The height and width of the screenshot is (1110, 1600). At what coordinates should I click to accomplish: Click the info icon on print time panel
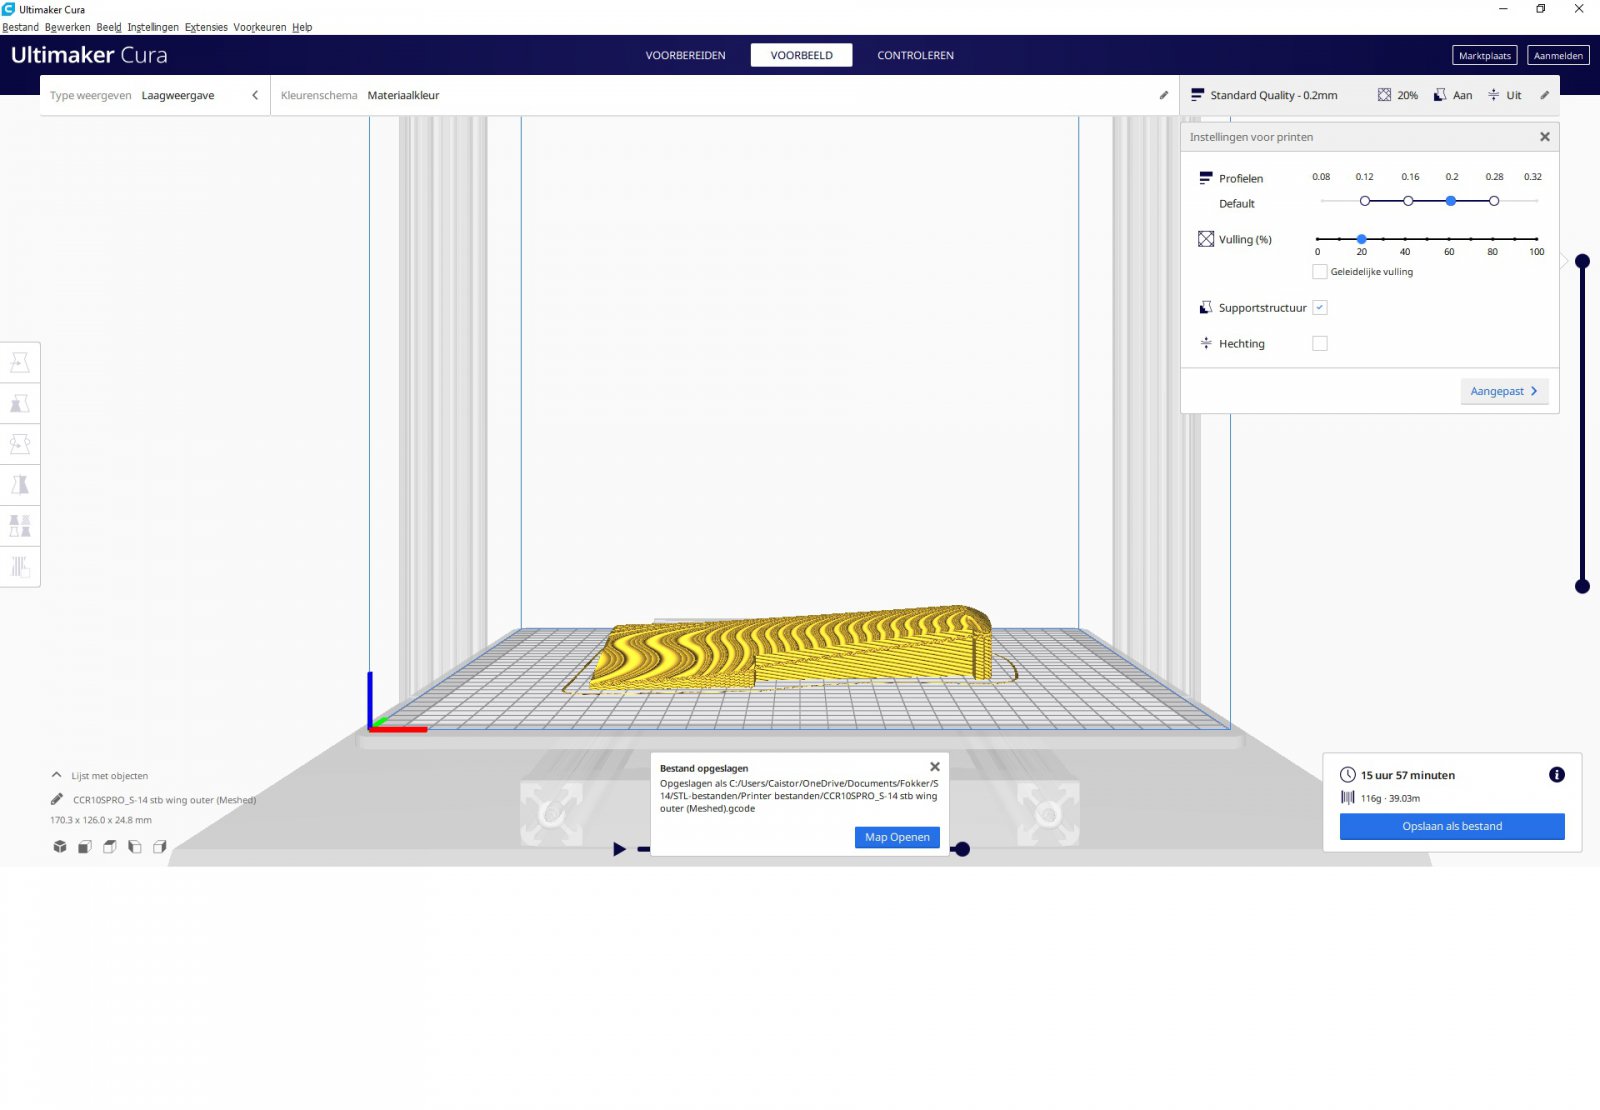pyautogui.click(x=1557, y=775)
